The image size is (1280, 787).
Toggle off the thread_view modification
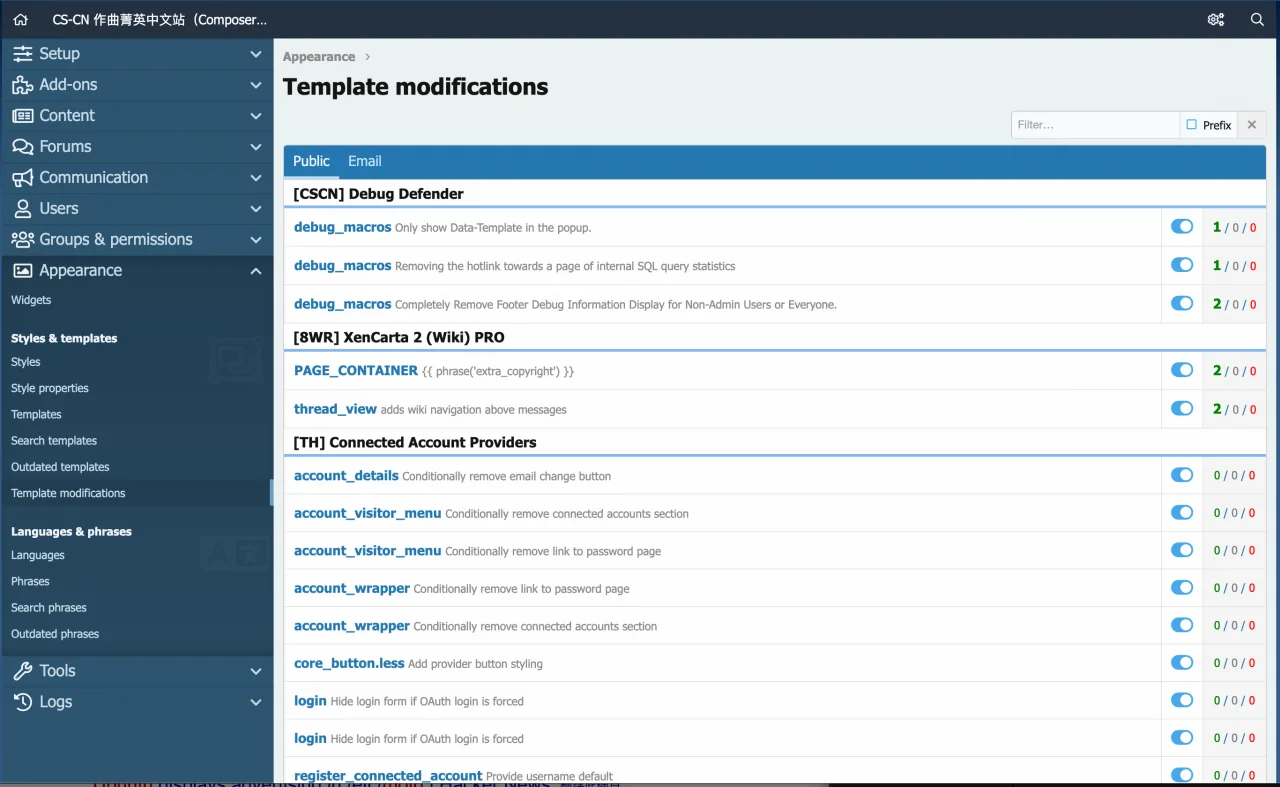click(x=1182, y=408)
